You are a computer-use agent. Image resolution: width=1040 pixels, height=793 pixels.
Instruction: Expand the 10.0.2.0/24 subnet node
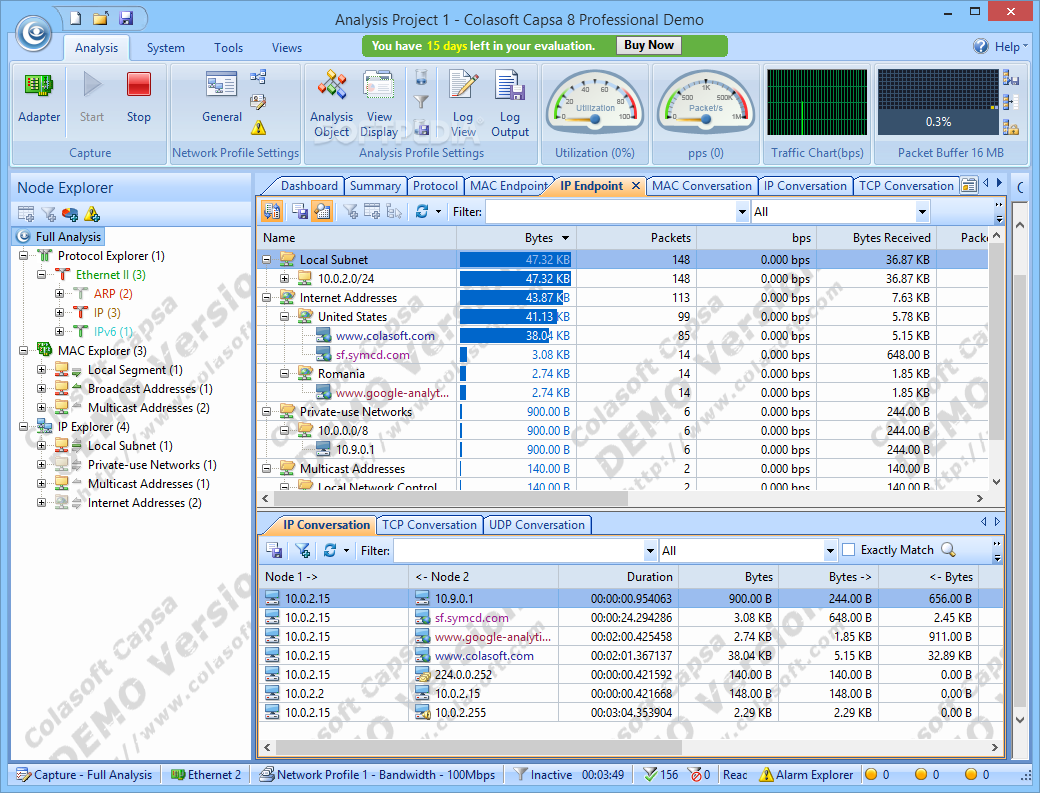(x=284, y=278)
